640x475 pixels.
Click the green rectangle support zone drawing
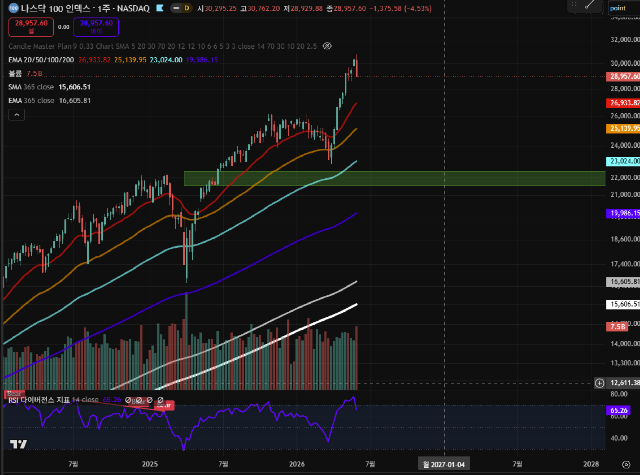[394, 178]
